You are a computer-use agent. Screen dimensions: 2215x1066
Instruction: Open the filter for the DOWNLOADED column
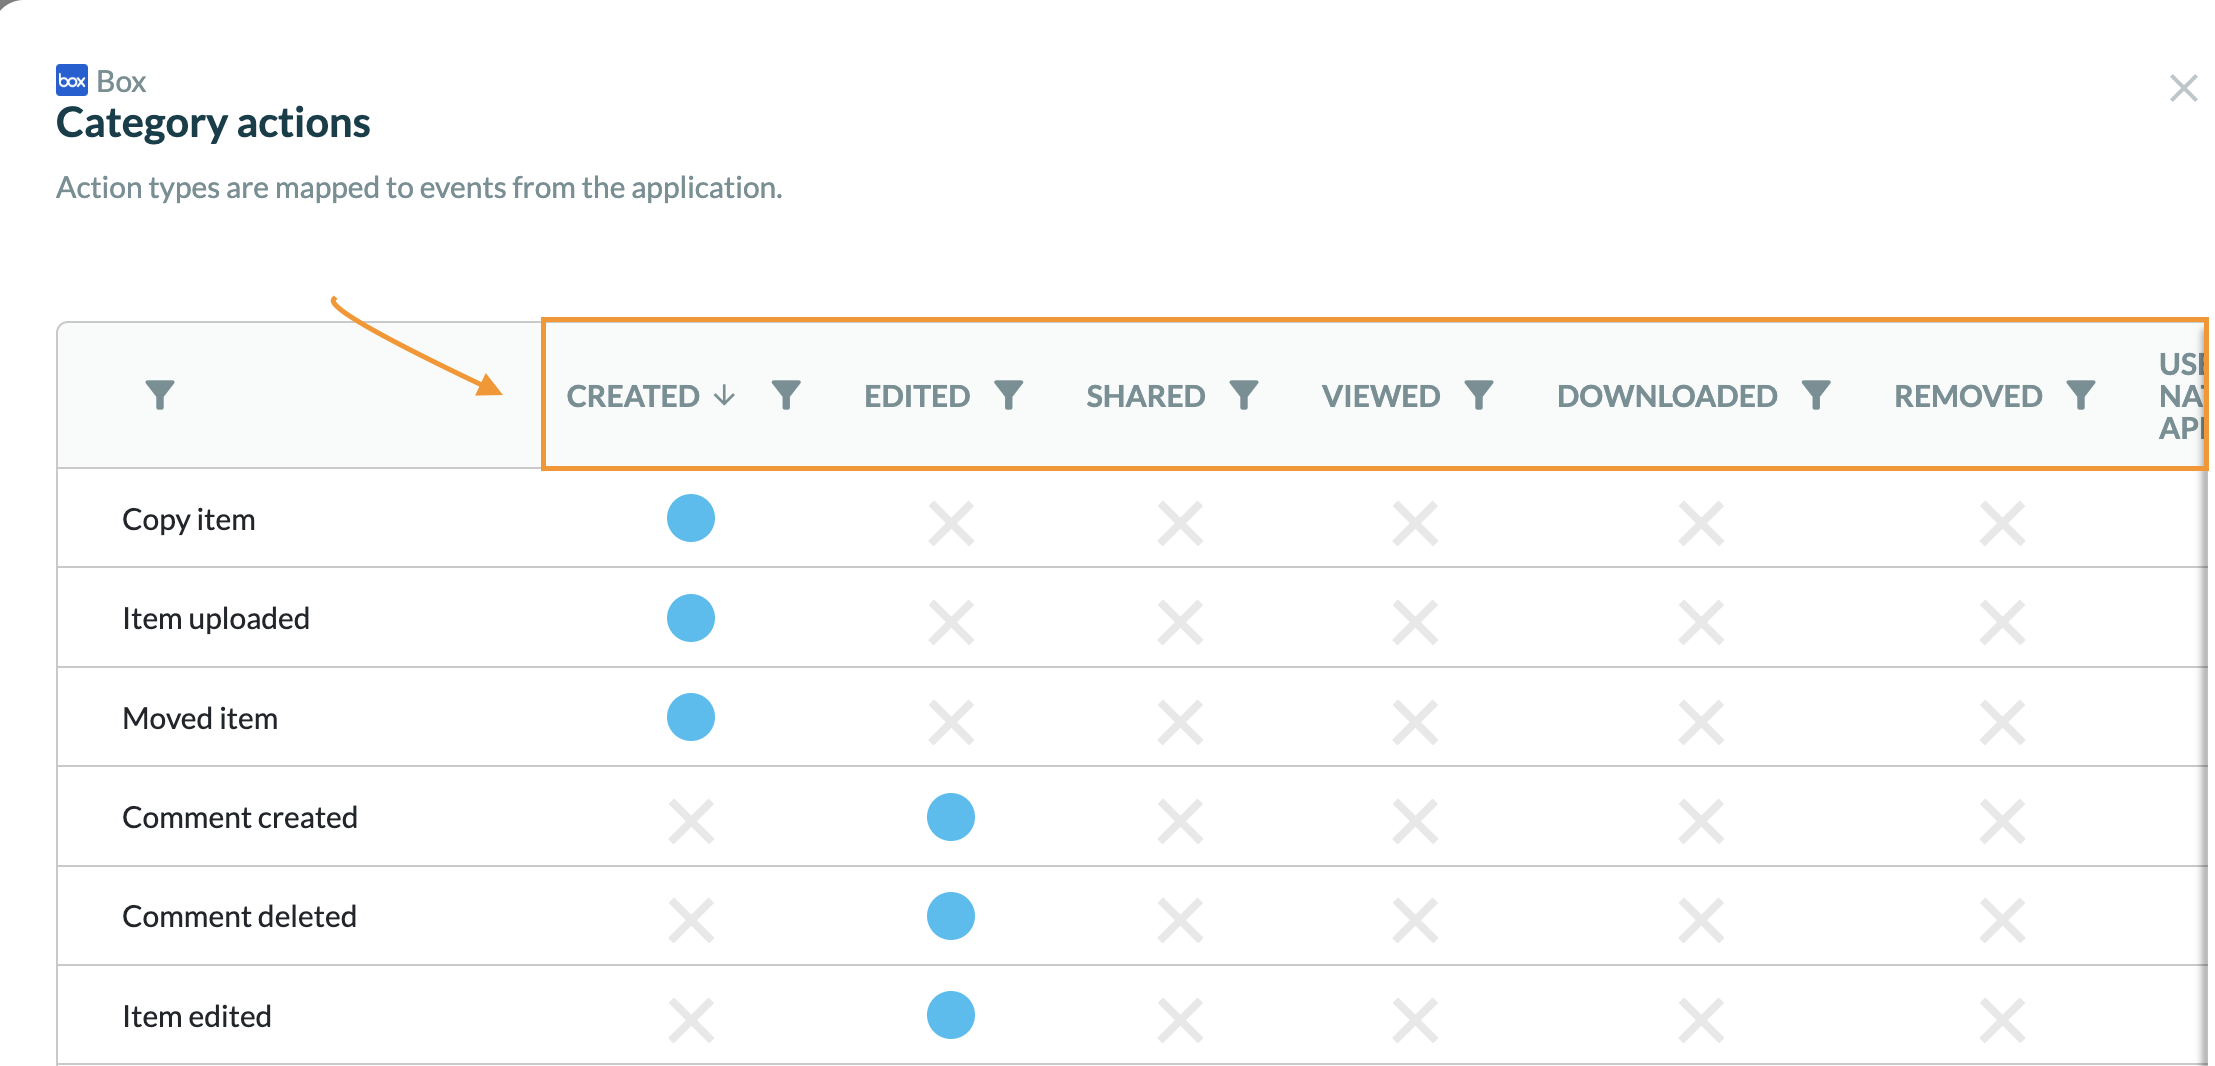(x=1815, y=395)
